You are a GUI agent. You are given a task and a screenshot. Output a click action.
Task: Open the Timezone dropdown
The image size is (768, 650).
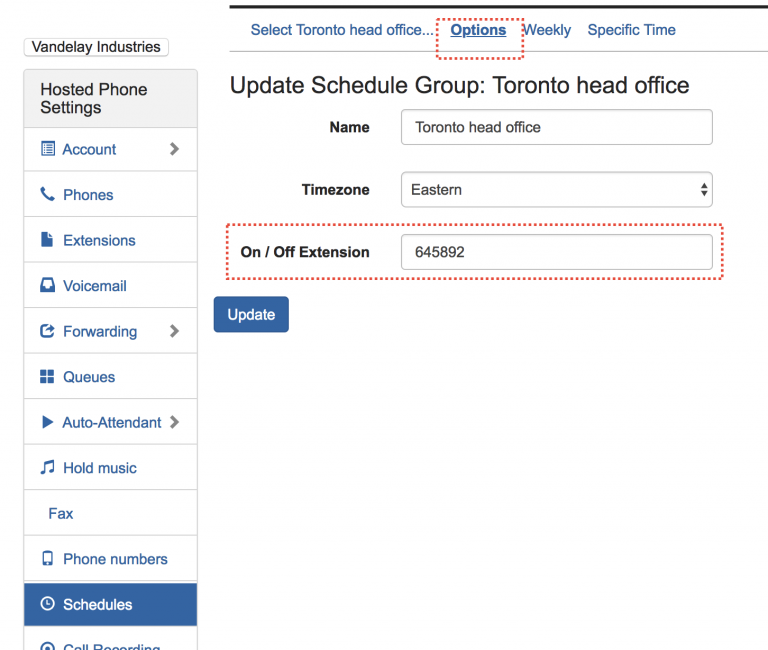coord(556,190)
